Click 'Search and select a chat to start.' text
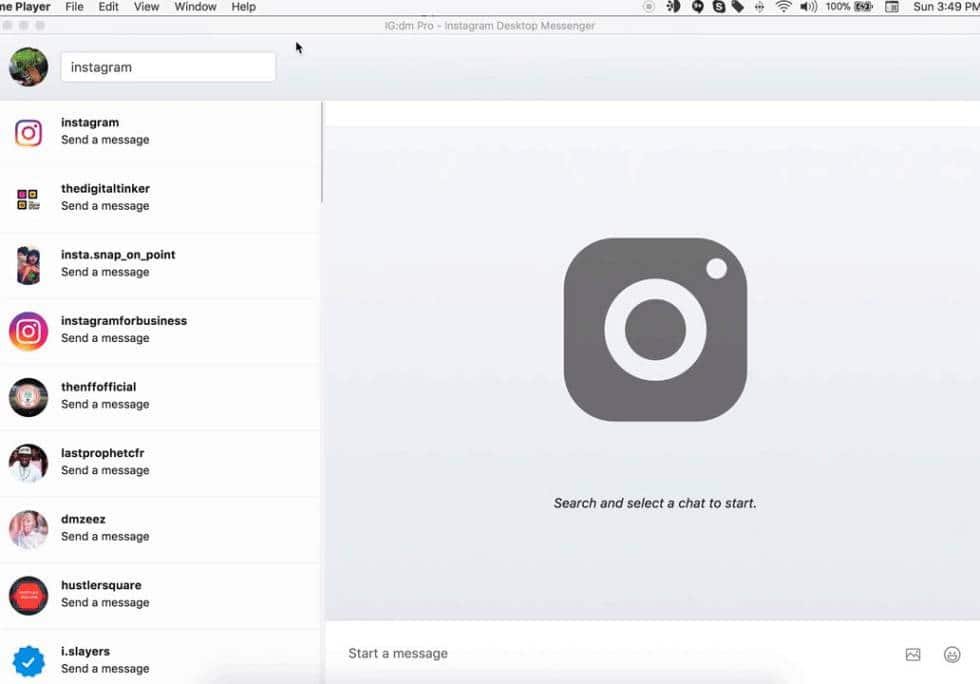This screenshot has height=684, width=980. 654,503
